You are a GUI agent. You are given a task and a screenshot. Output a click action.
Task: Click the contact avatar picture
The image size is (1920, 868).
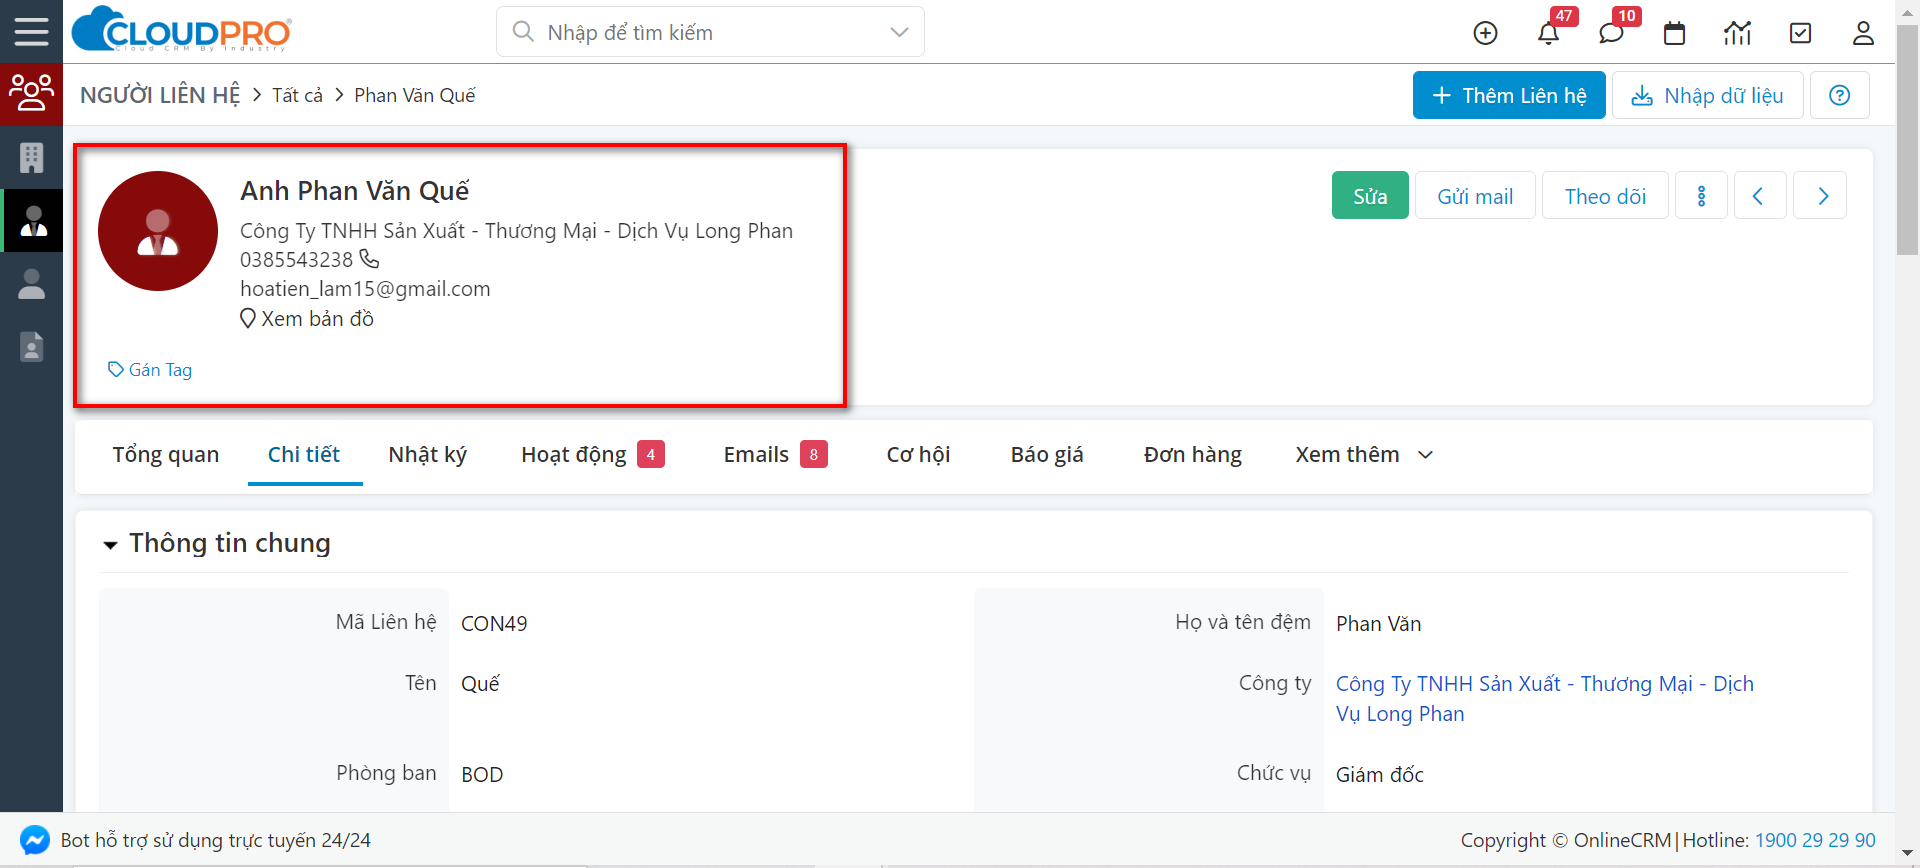coord(158,231)
